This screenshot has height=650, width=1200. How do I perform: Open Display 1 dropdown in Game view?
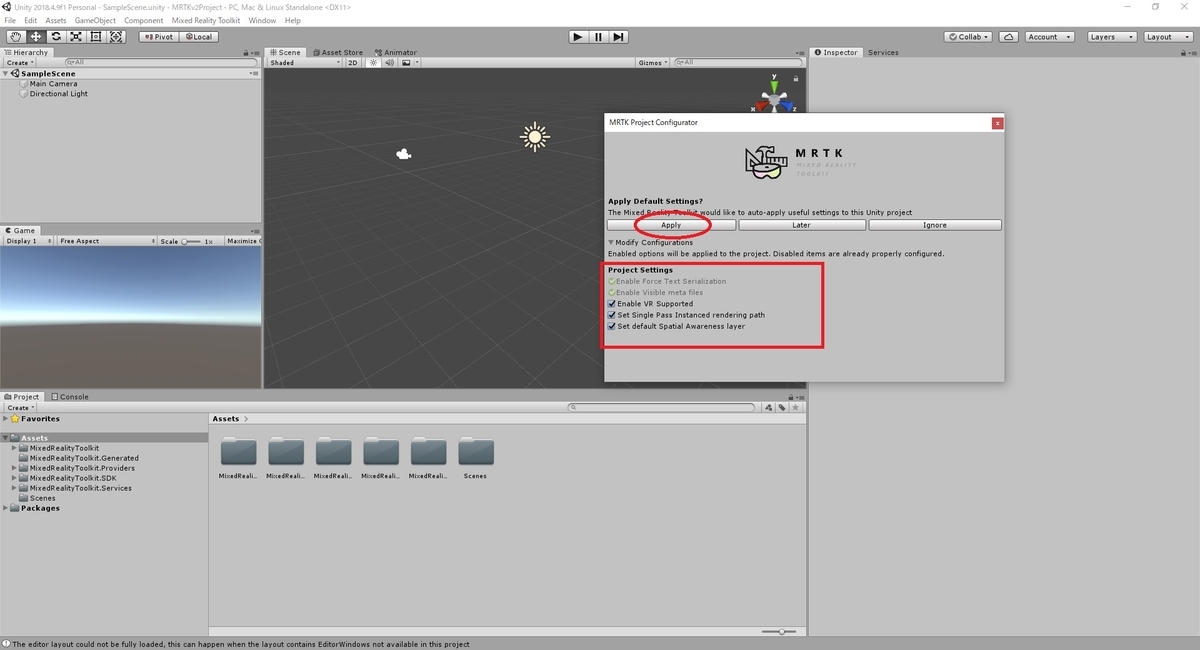[28, 241]
